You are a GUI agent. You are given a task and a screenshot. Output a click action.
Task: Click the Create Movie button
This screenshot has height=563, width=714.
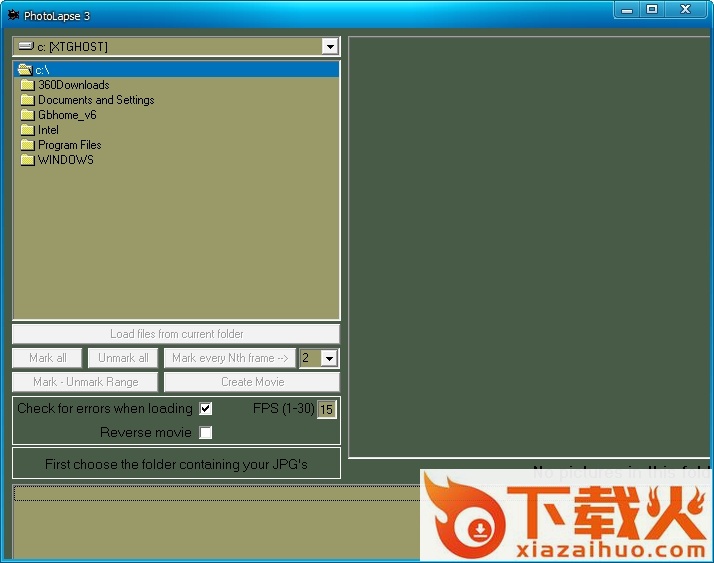252,382
